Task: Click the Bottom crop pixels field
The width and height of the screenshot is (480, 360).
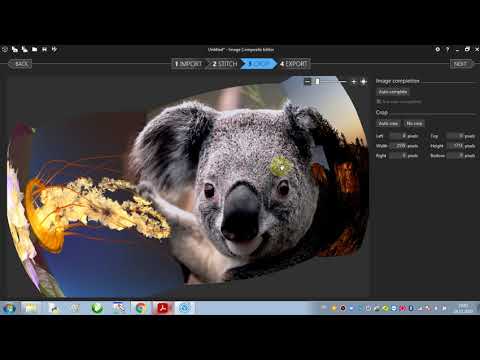Action: tap(455, 155)
